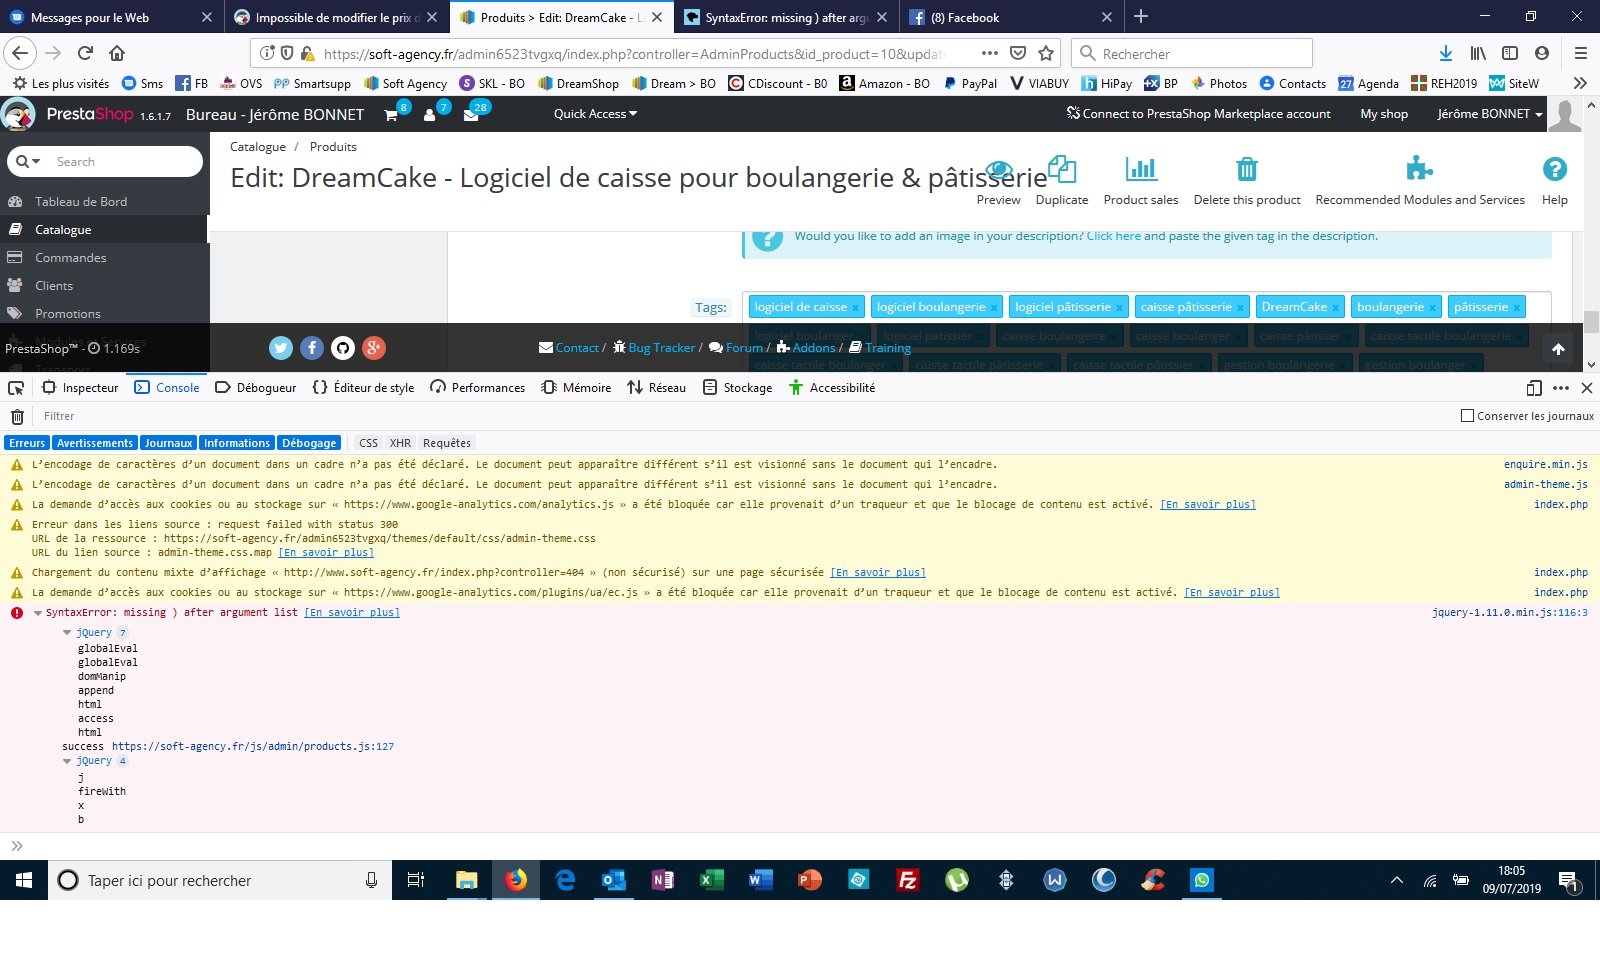
Task: Open File Explorer from the taskbar
Action: [x=467, y=880]
